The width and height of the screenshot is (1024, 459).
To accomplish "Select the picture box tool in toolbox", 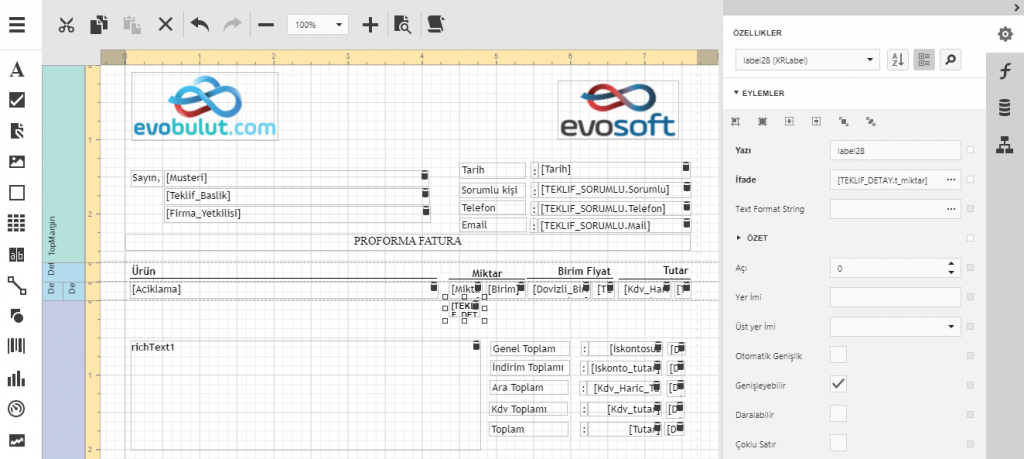I will [x=17, y=161].
